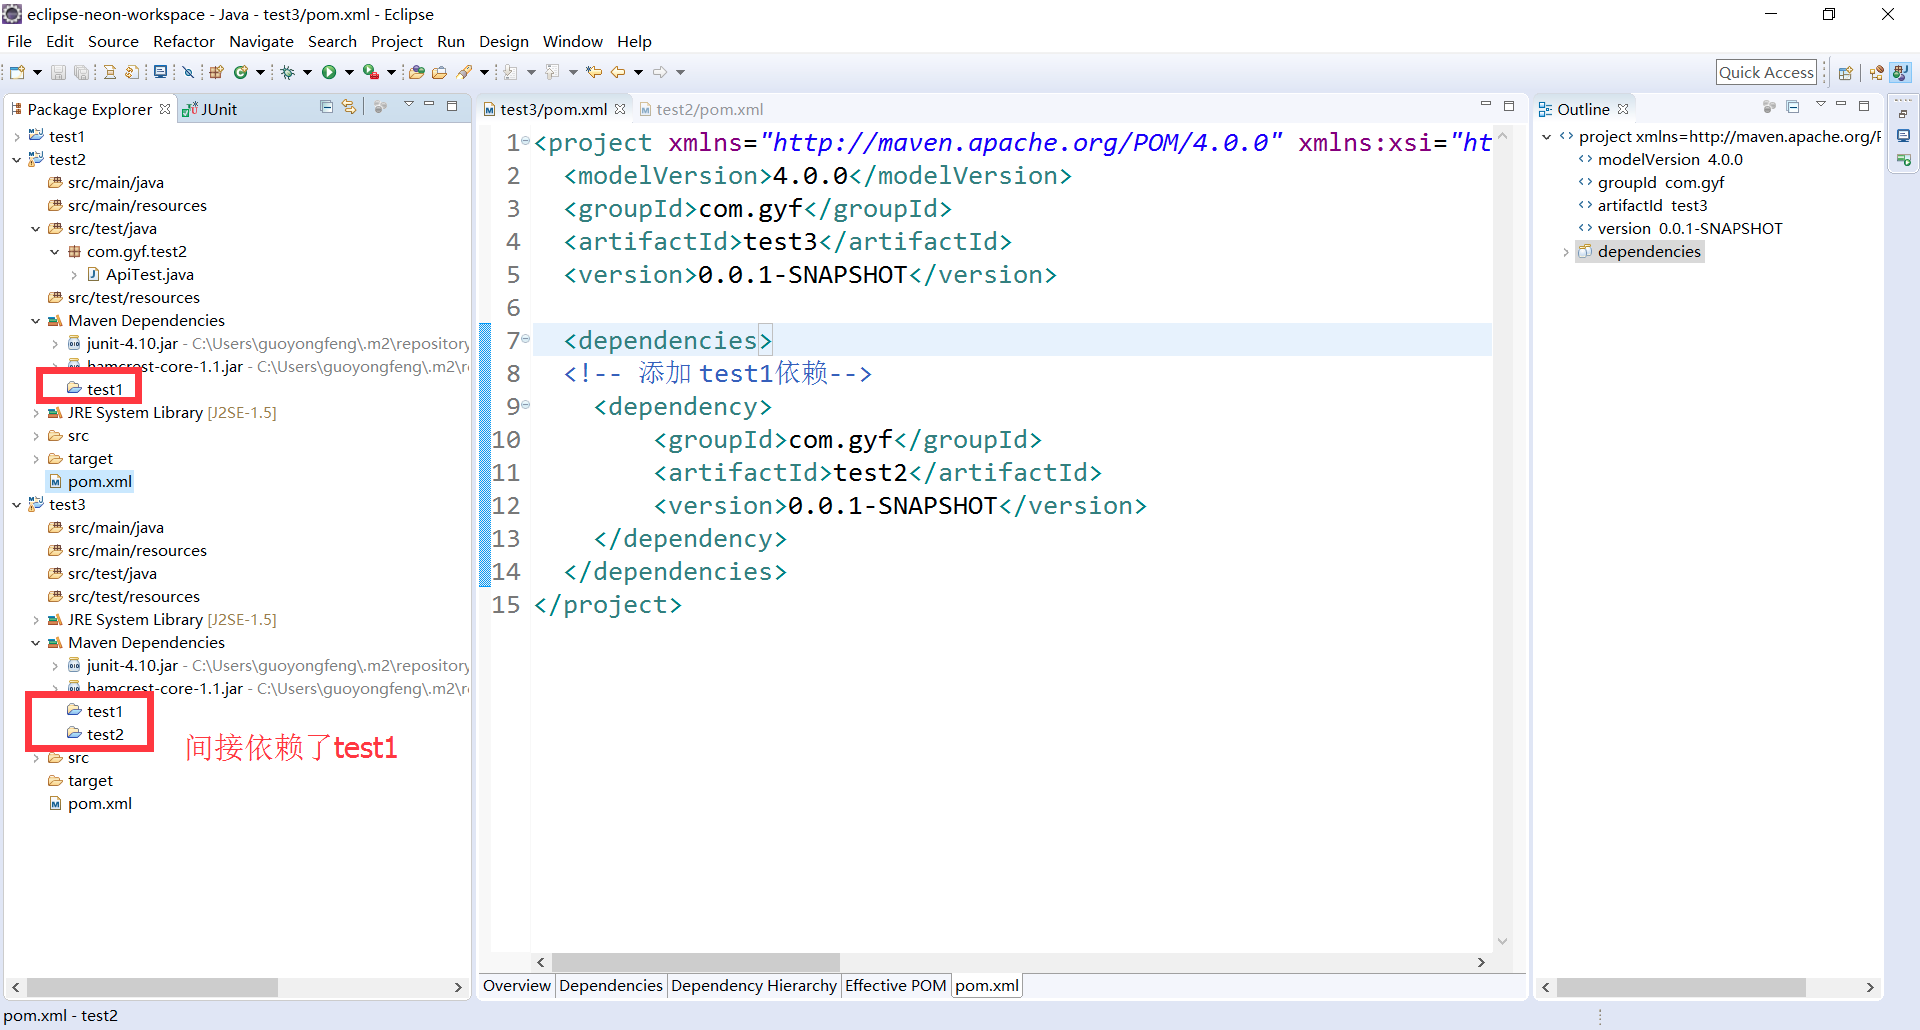The image size is (1920, 1030).
Task: Click the Open Console monitor toolbar icon
Action: click(x=160, y=72)
